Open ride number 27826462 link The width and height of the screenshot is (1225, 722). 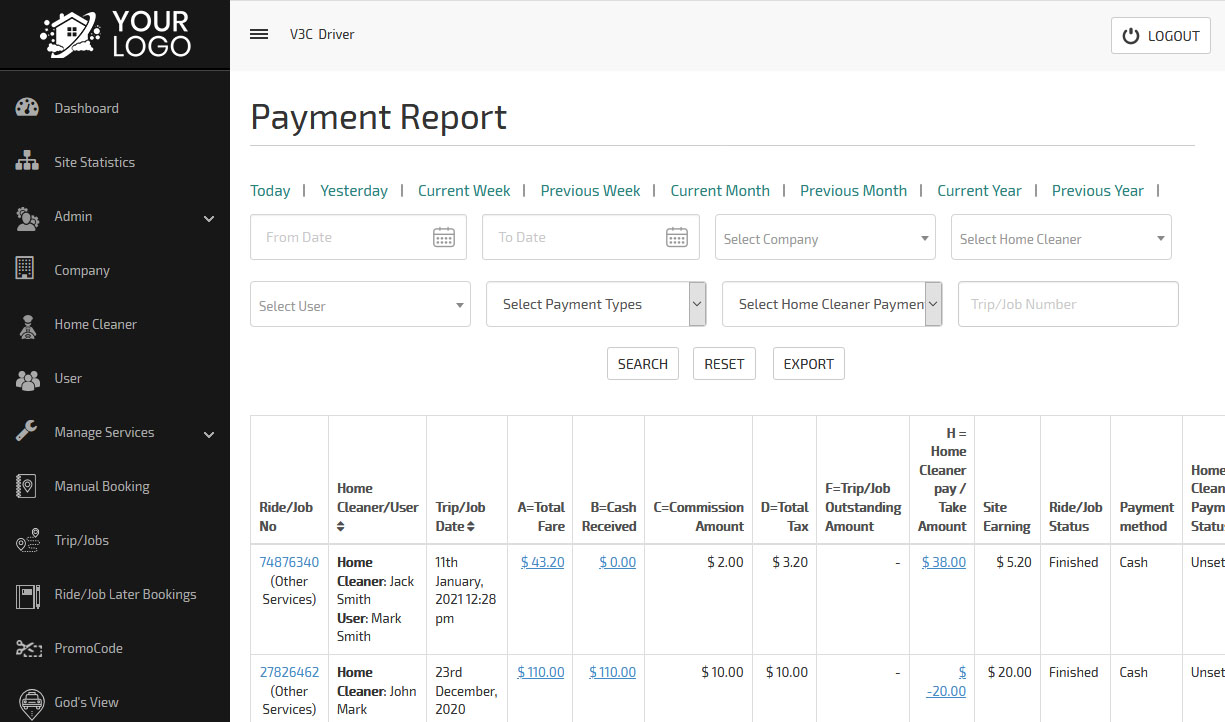pos(289,672)
